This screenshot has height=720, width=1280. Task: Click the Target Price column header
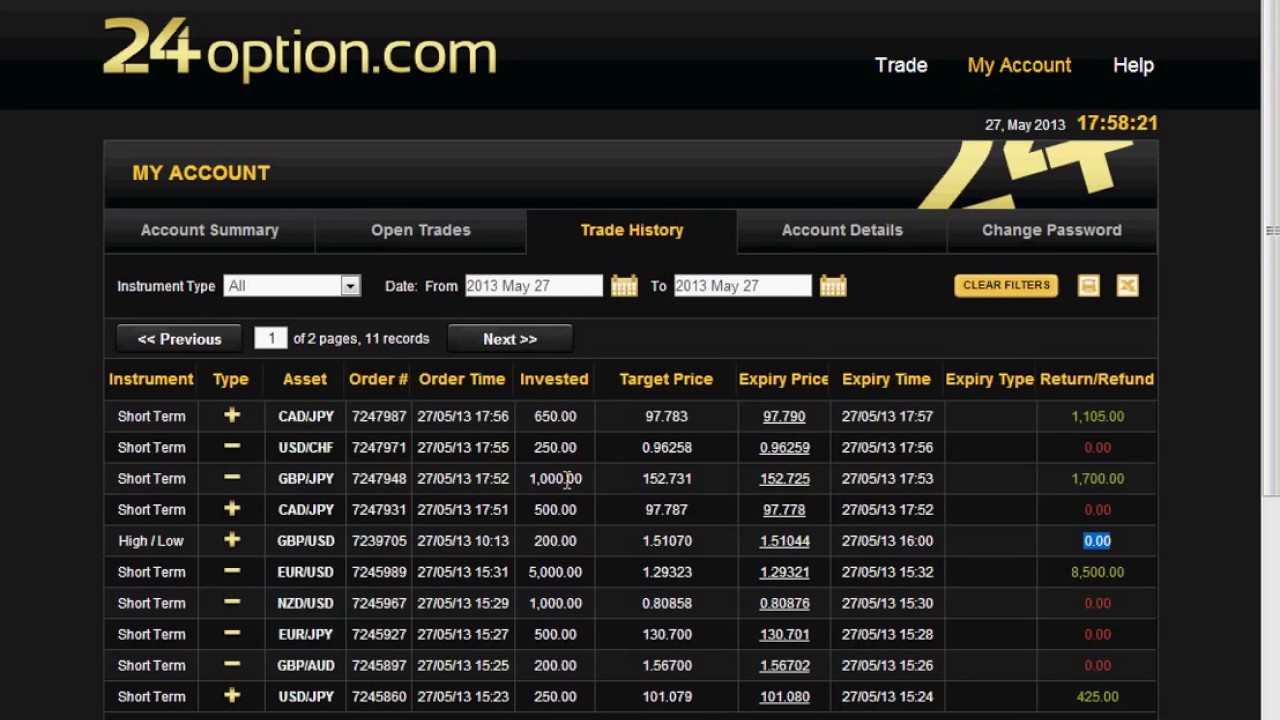click(666, 379)
